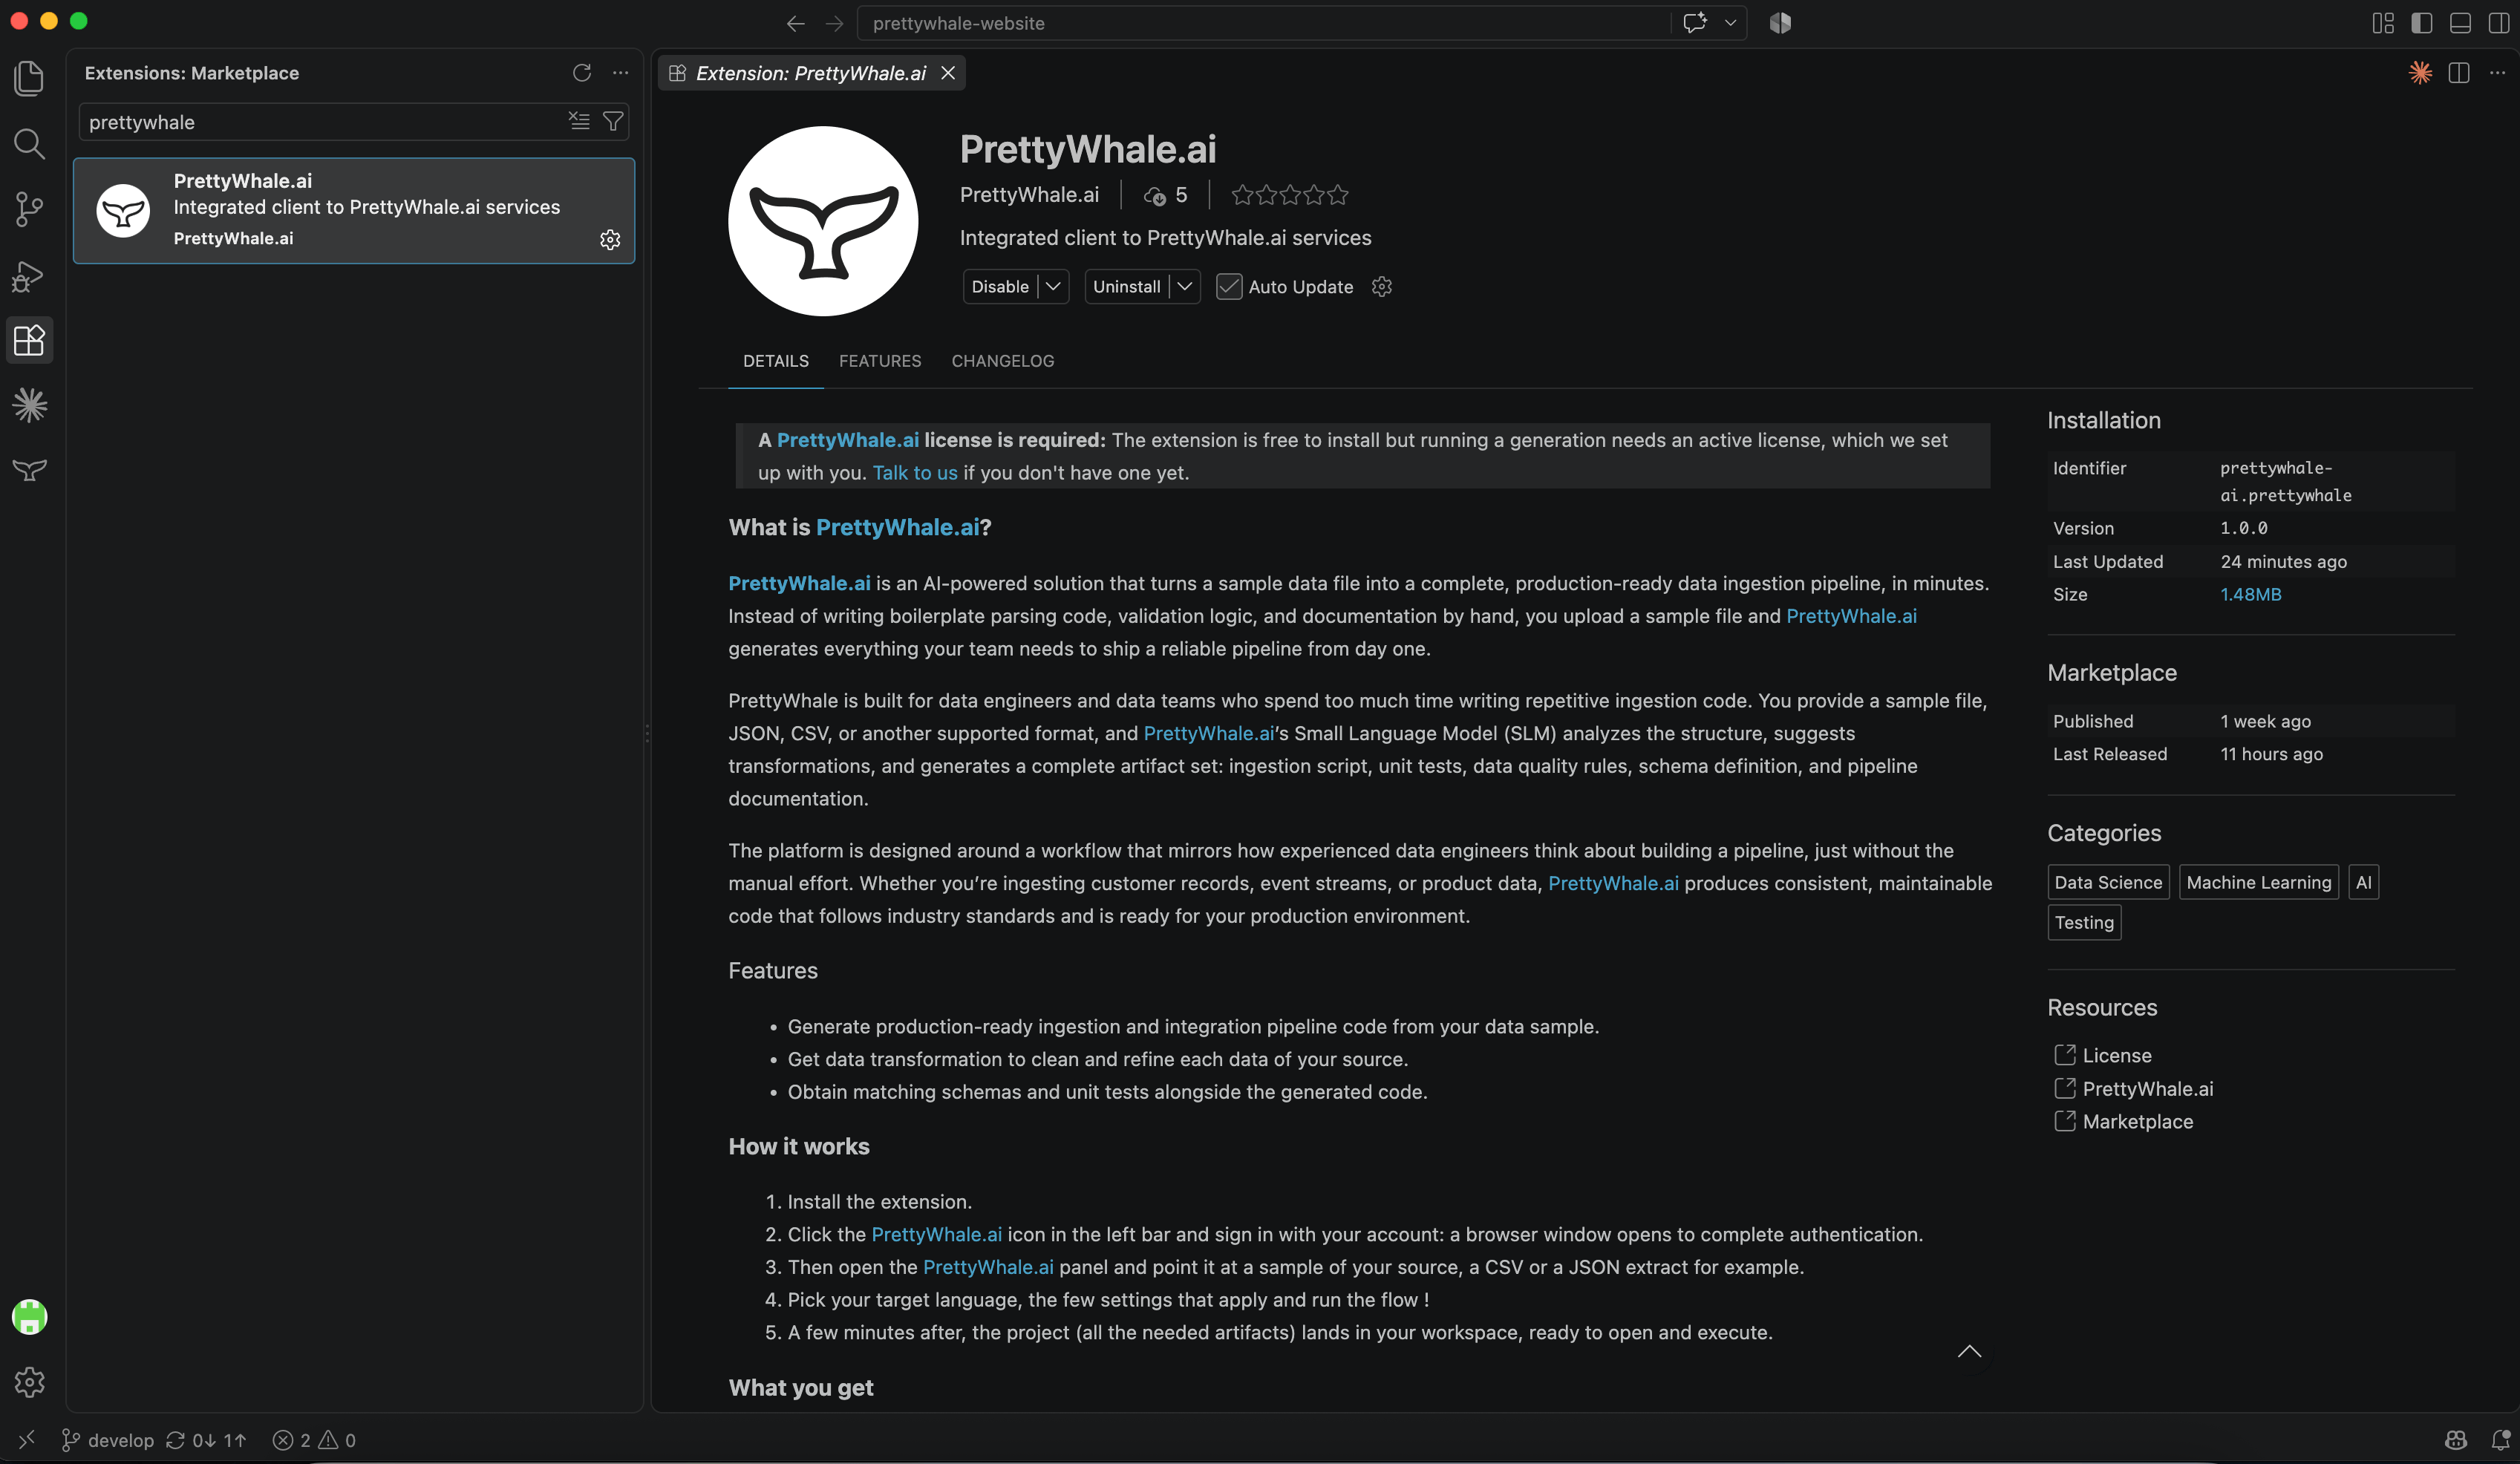Viewport: 2520px width, 1464px height.
Task: Open the PrettyWhale whale-tail activity bar icon
Action: (29, 470)
